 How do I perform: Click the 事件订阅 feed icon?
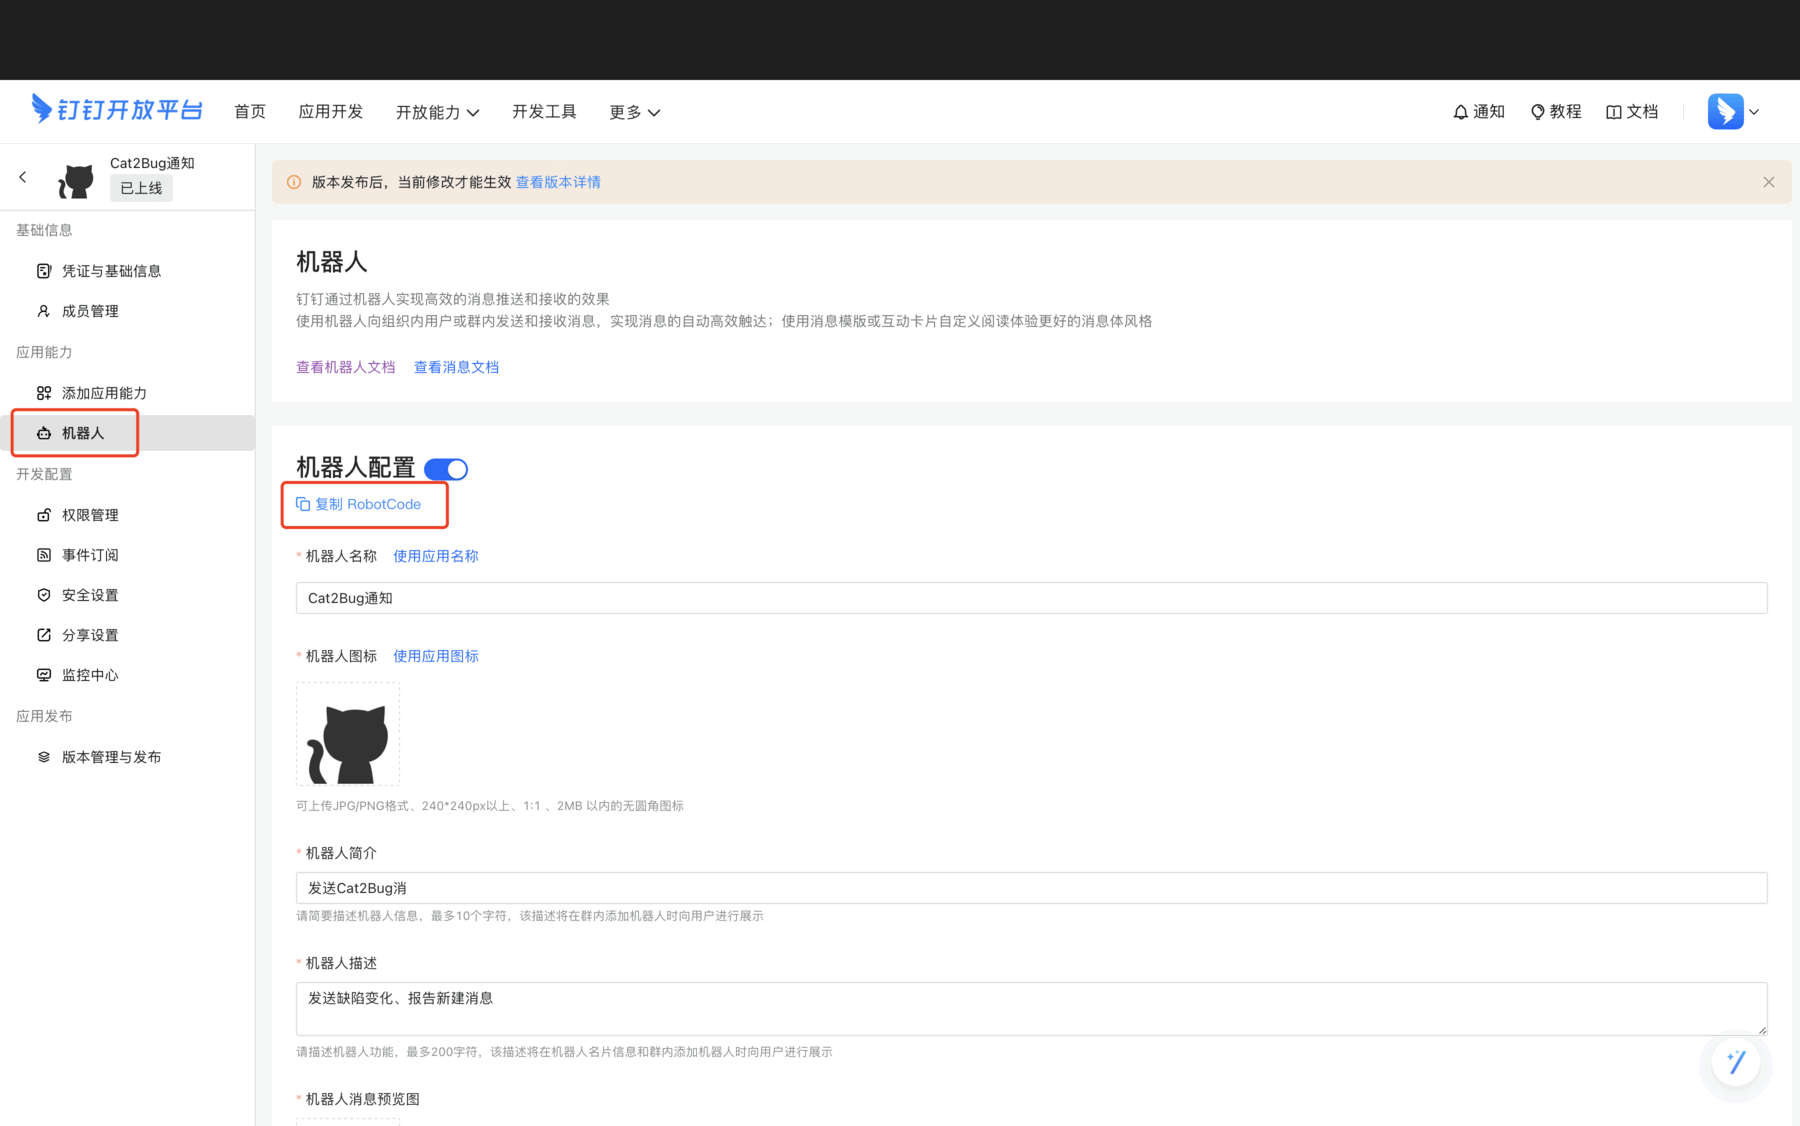(44, 555)
